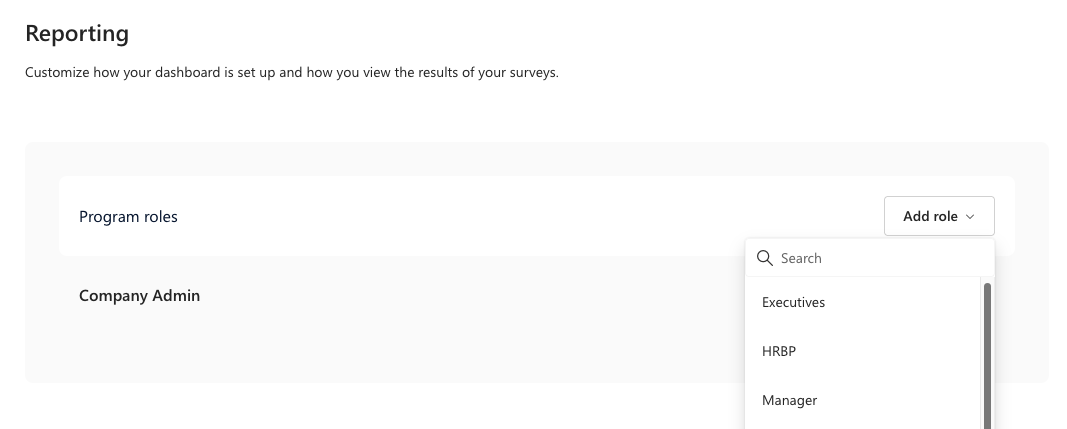Viewport: 1067px width, 429px height.
Task: Select the Company Admin role row
Action: point(139,296)
